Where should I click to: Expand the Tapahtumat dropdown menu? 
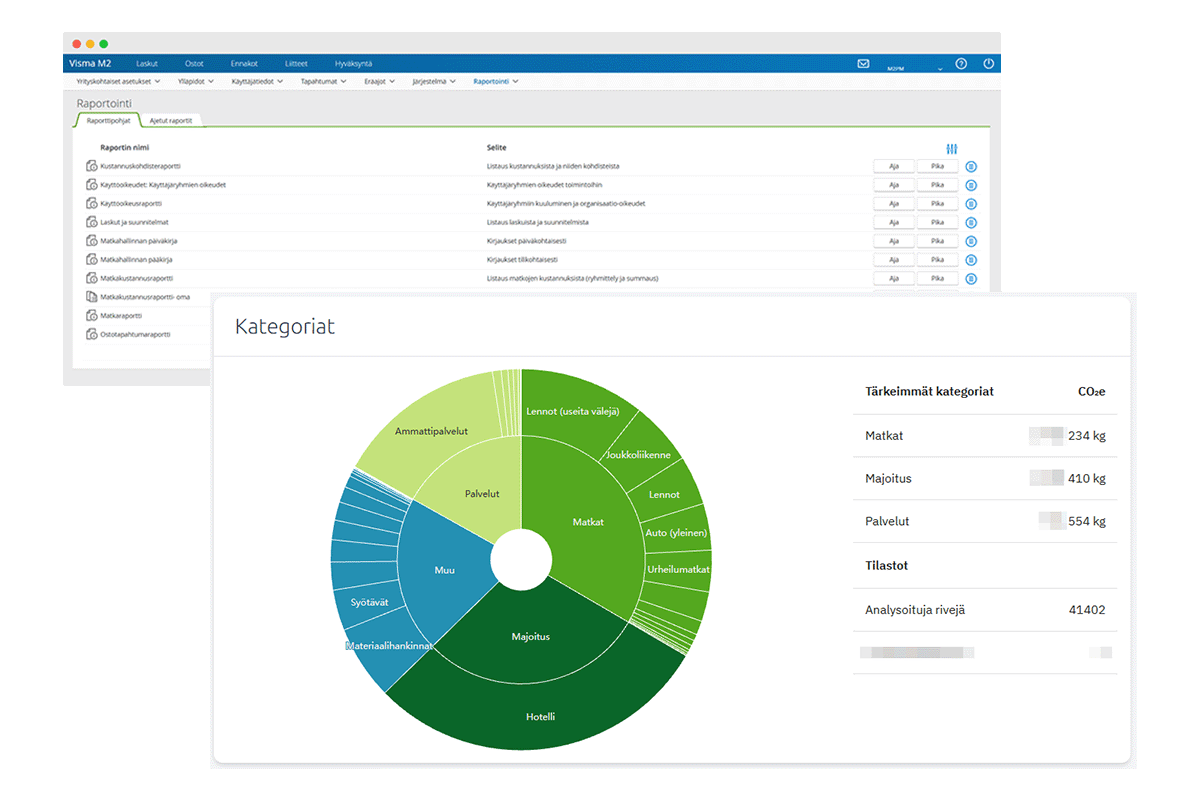324,82
